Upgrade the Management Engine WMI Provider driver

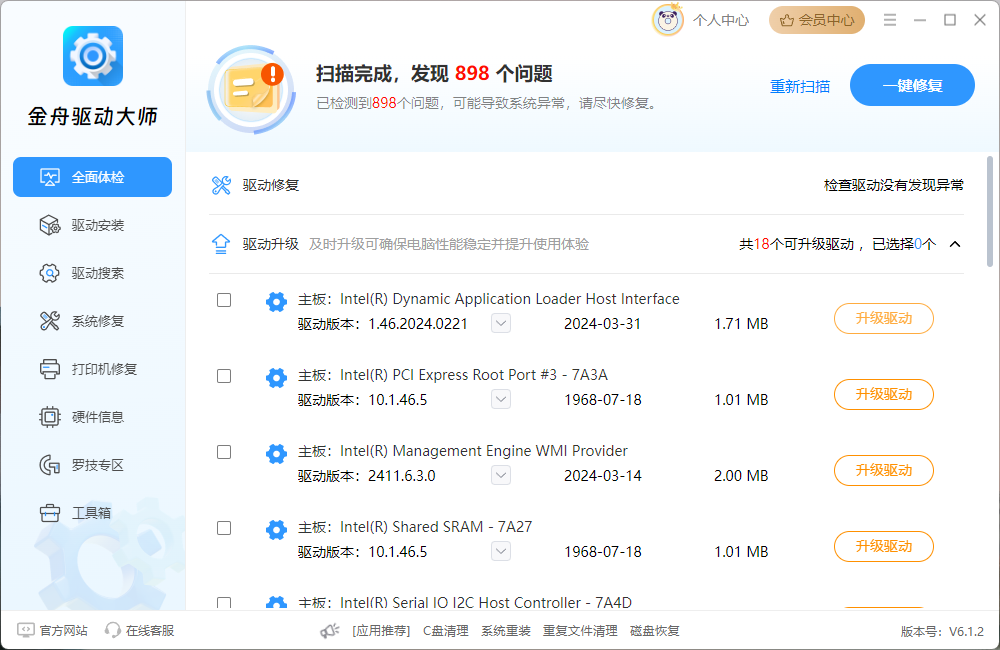pyautogui.click(x=884, y=470)
